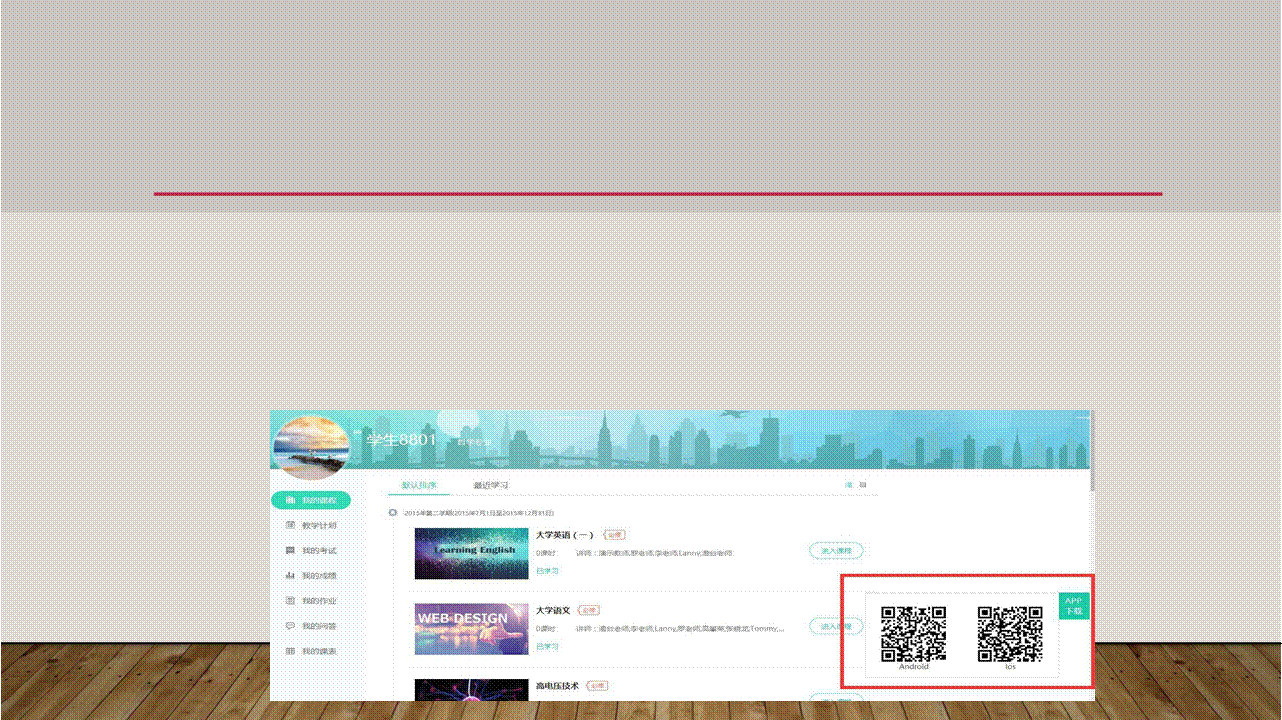The height and width of the screenshot is (720, 1282).
Task: Switch to the 默认排序 tab
Action: pos(419,485)
